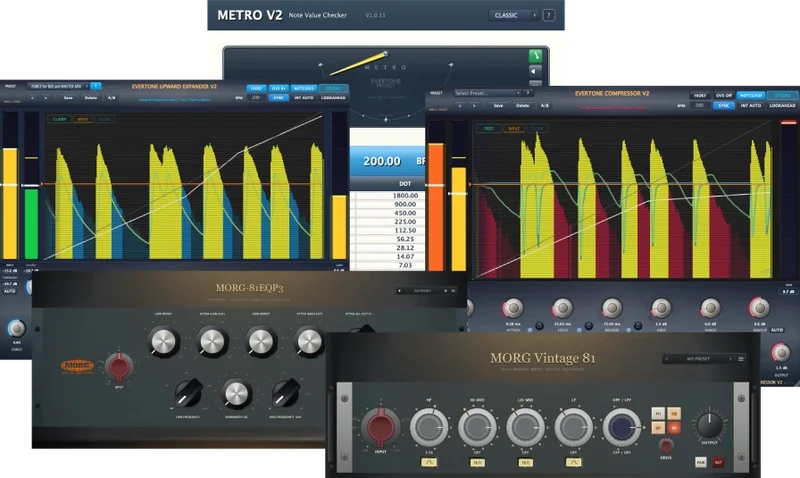Viewport: 800px width, 478px height.
Task: Toggle HIDEF in Upward Expander
Action: point(256,88)
